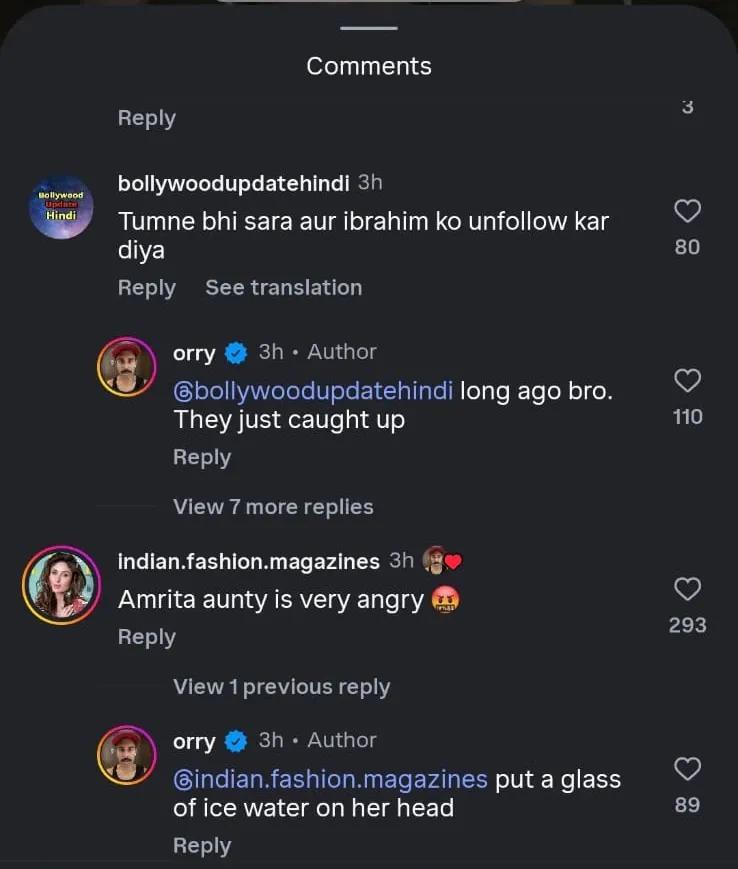The image size is (738, 869).
Task: Like orry's ice water reply heart icon
Action: (686, 769)
